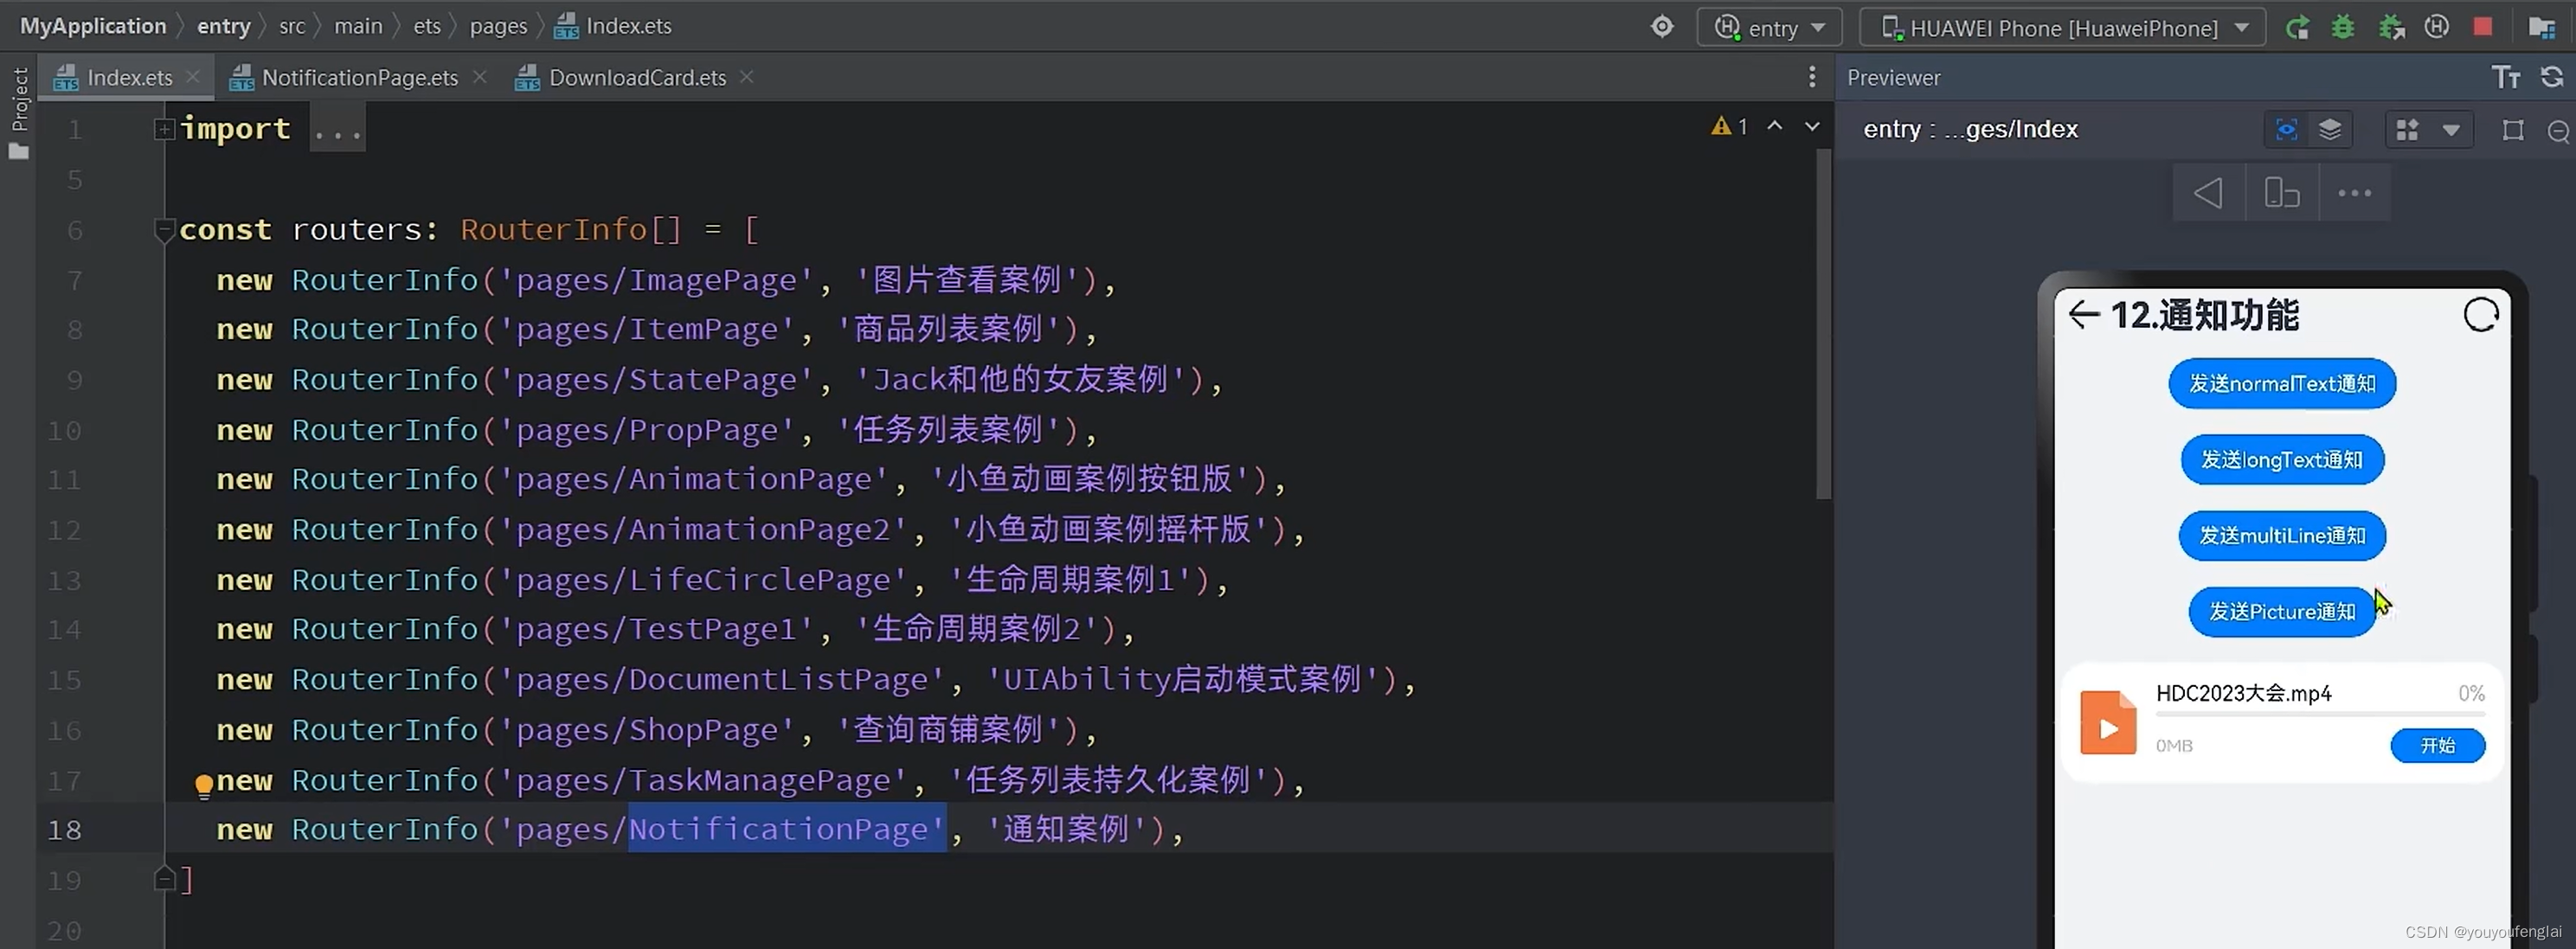Click the Index.ets breadcrumb item
This screenshot has width=2576, height=949.
613,26
